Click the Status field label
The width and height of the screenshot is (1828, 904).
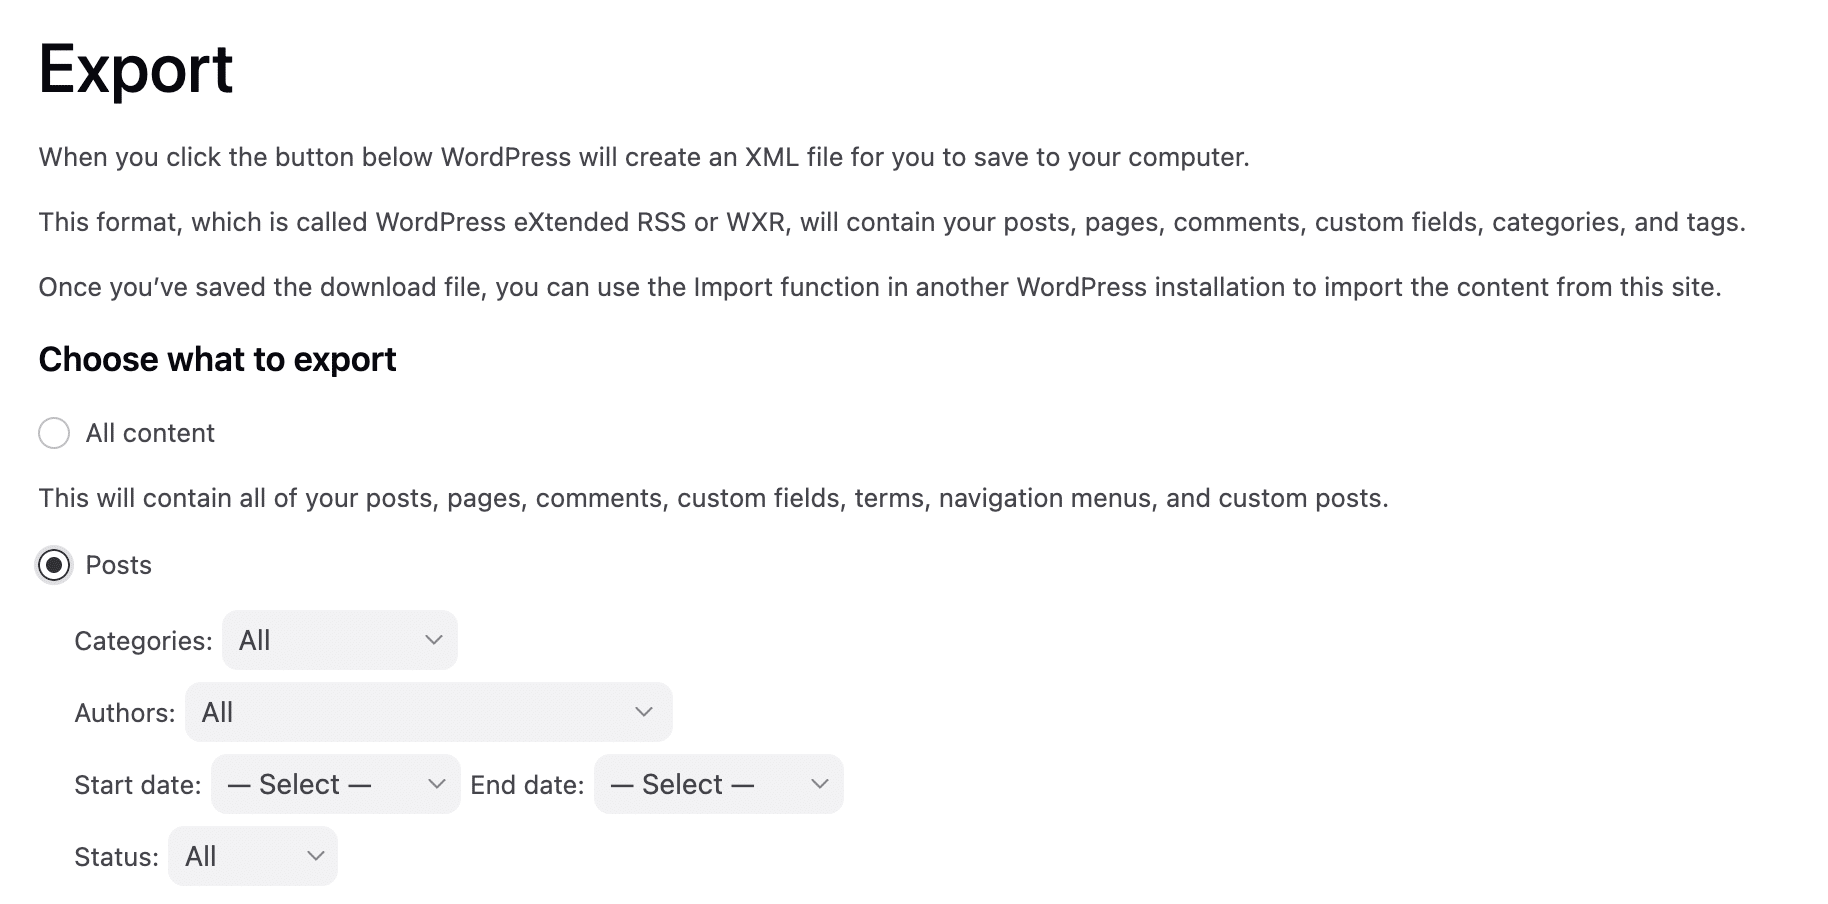point(115,856)
